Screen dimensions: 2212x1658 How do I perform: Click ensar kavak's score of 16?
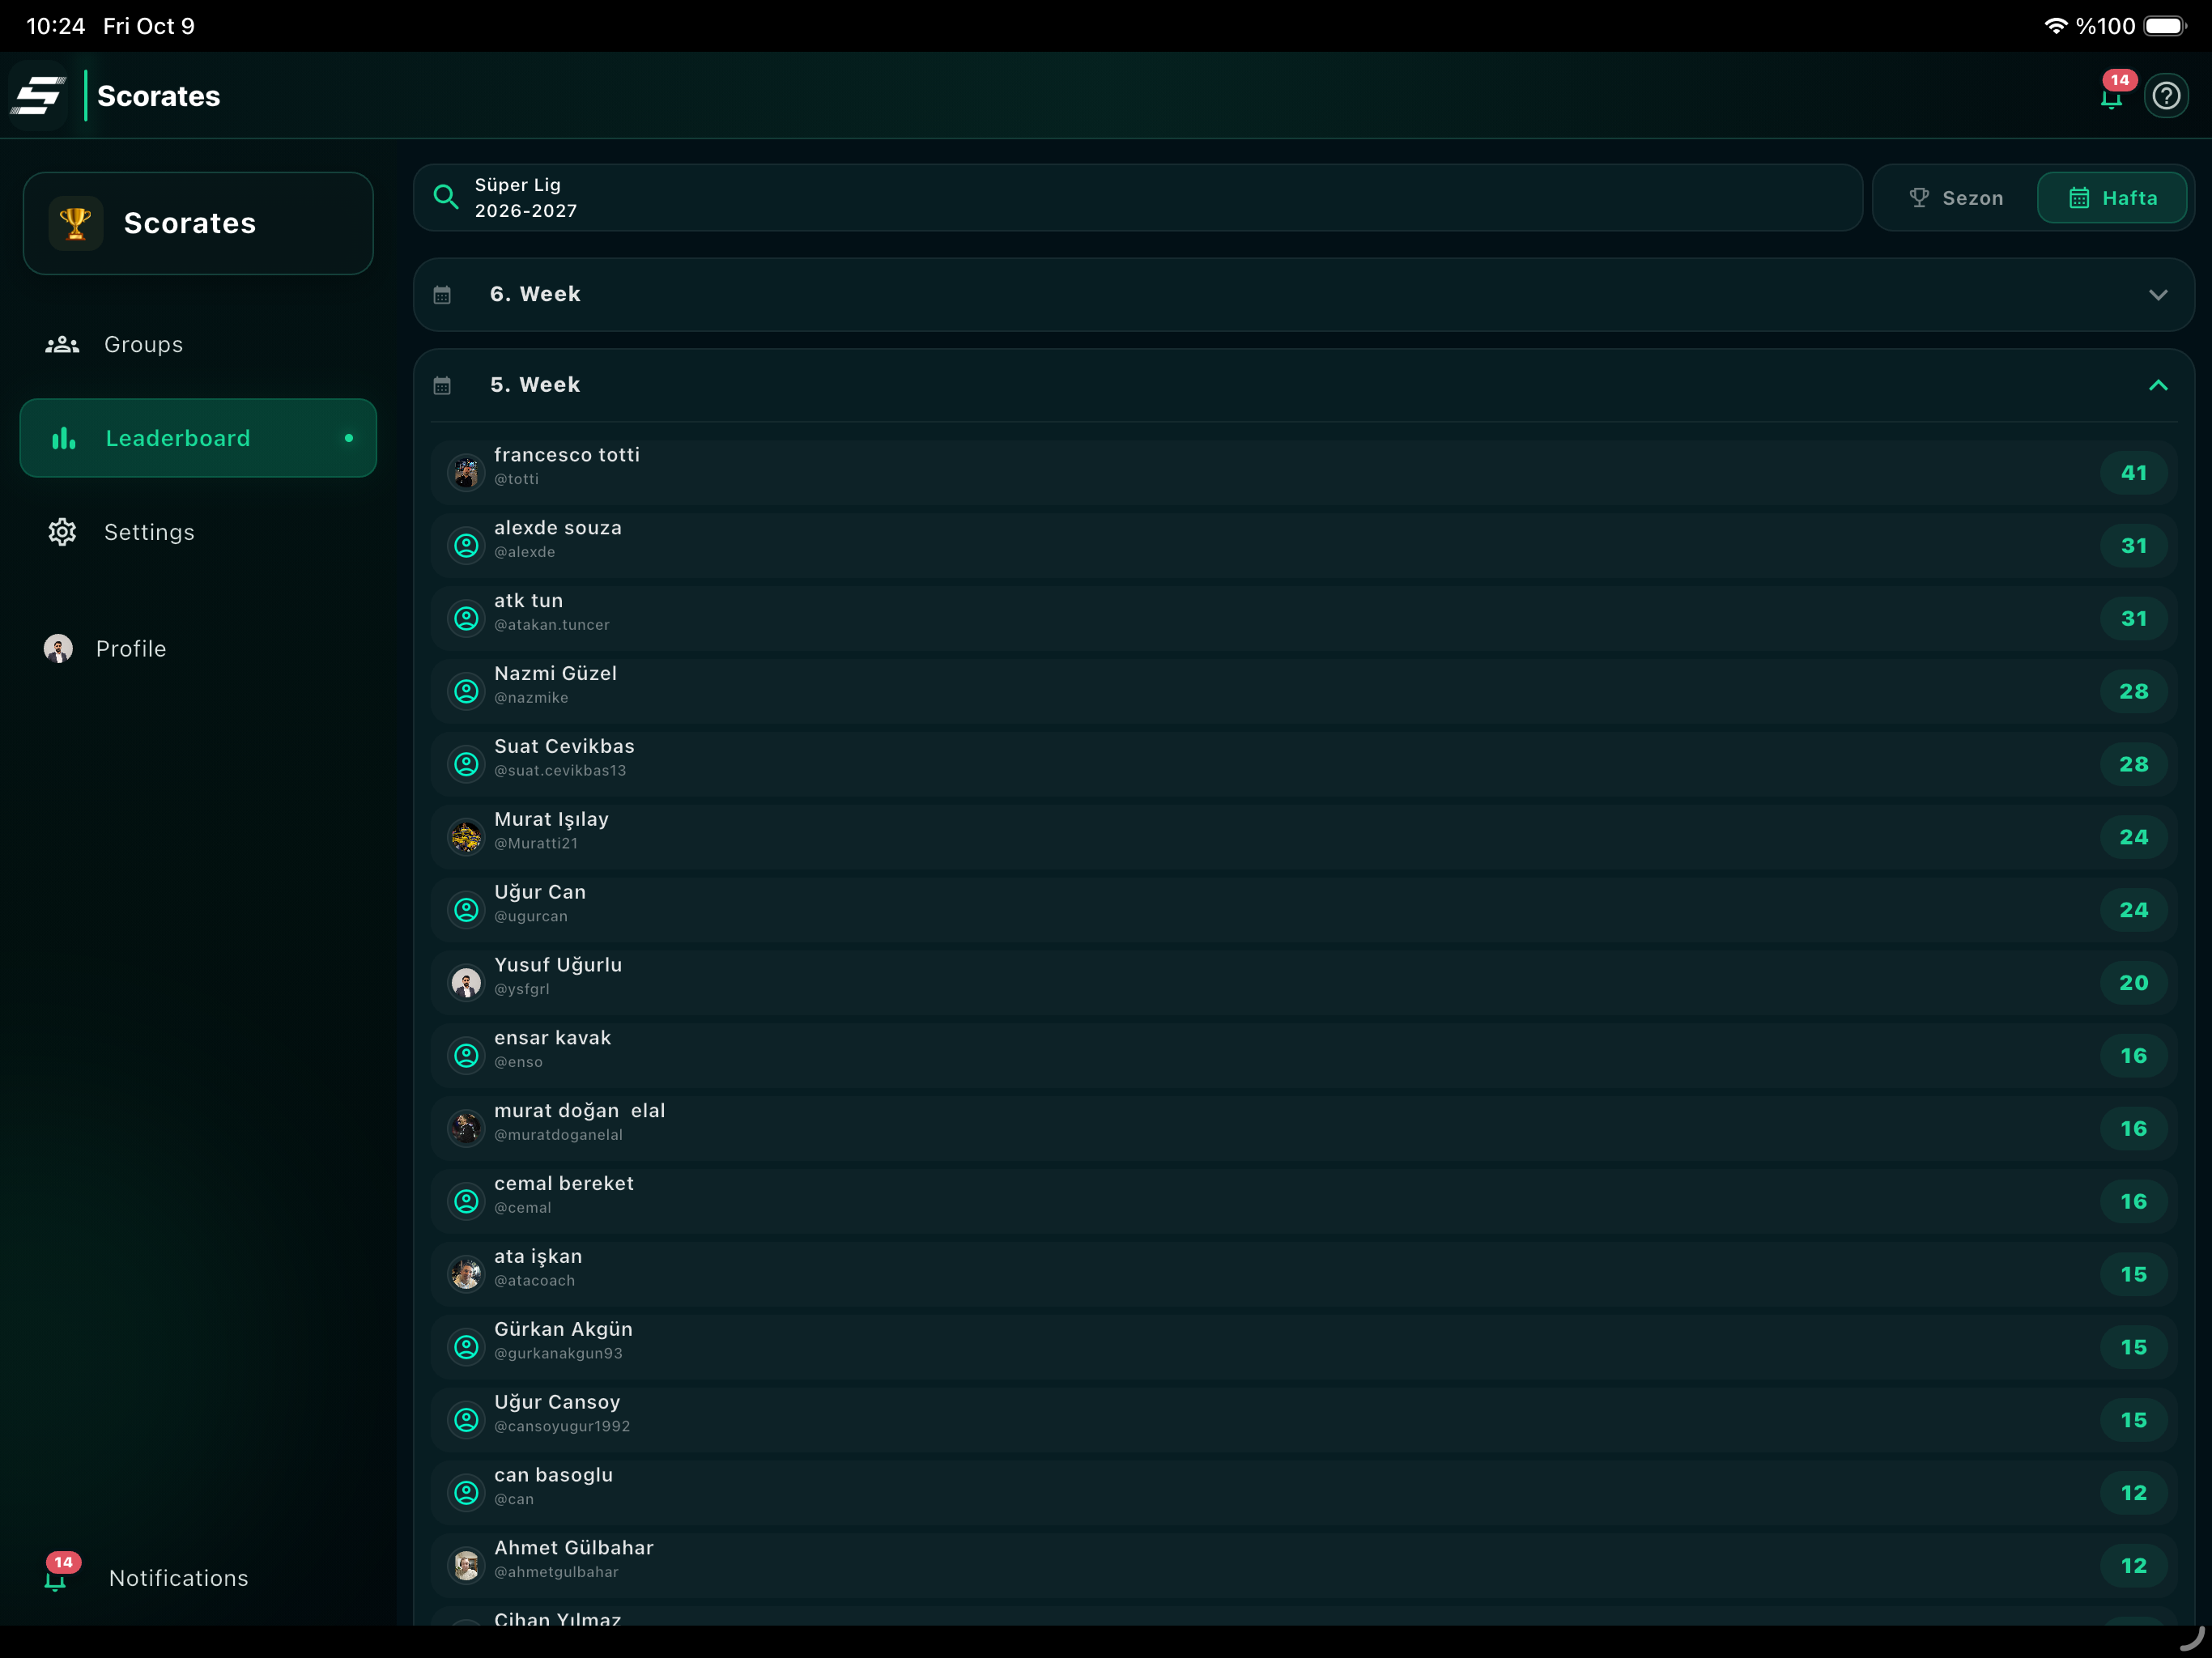tap(2133, 1055)
